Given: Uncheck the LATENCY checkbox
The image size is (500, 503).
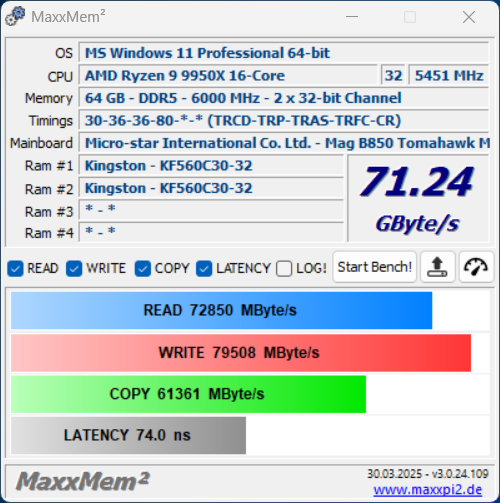Looking at the screenshot, I should point(204,269).
